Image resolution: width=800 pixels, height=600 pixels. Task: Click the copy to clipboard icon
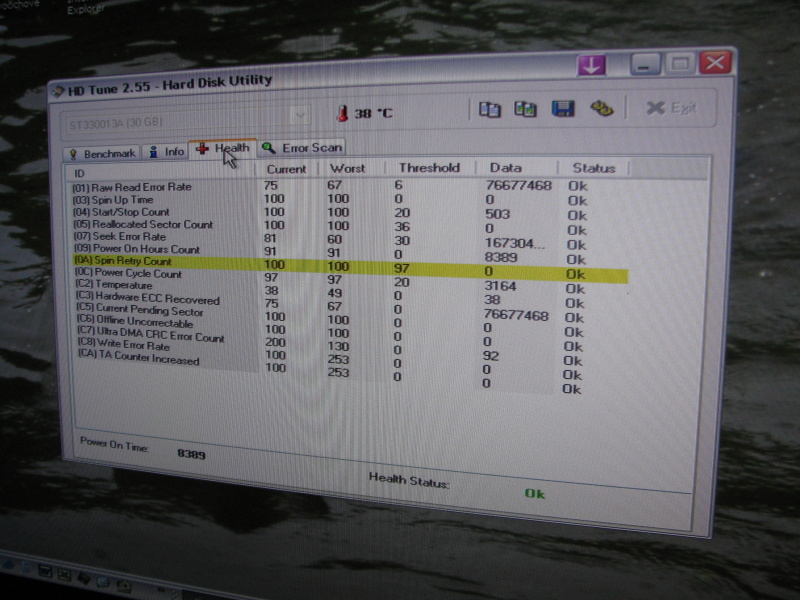[490, 110]
